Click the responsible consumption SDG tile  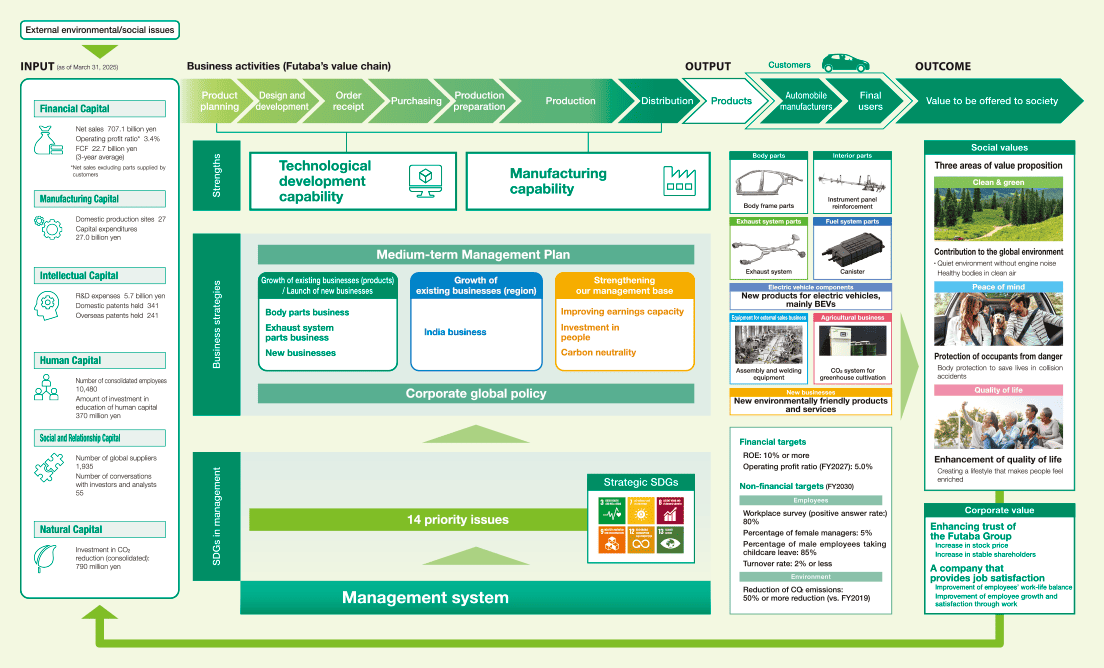pos(641,540)
